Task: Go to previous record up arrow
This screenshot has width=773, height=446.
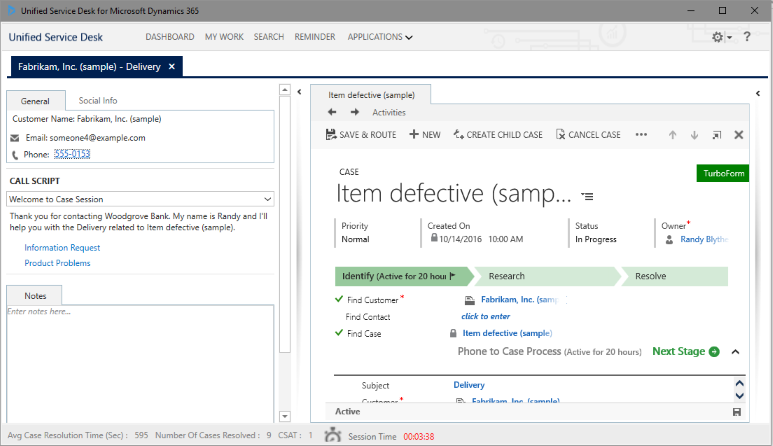Action: pyautogui.click(x=672, y=135)
